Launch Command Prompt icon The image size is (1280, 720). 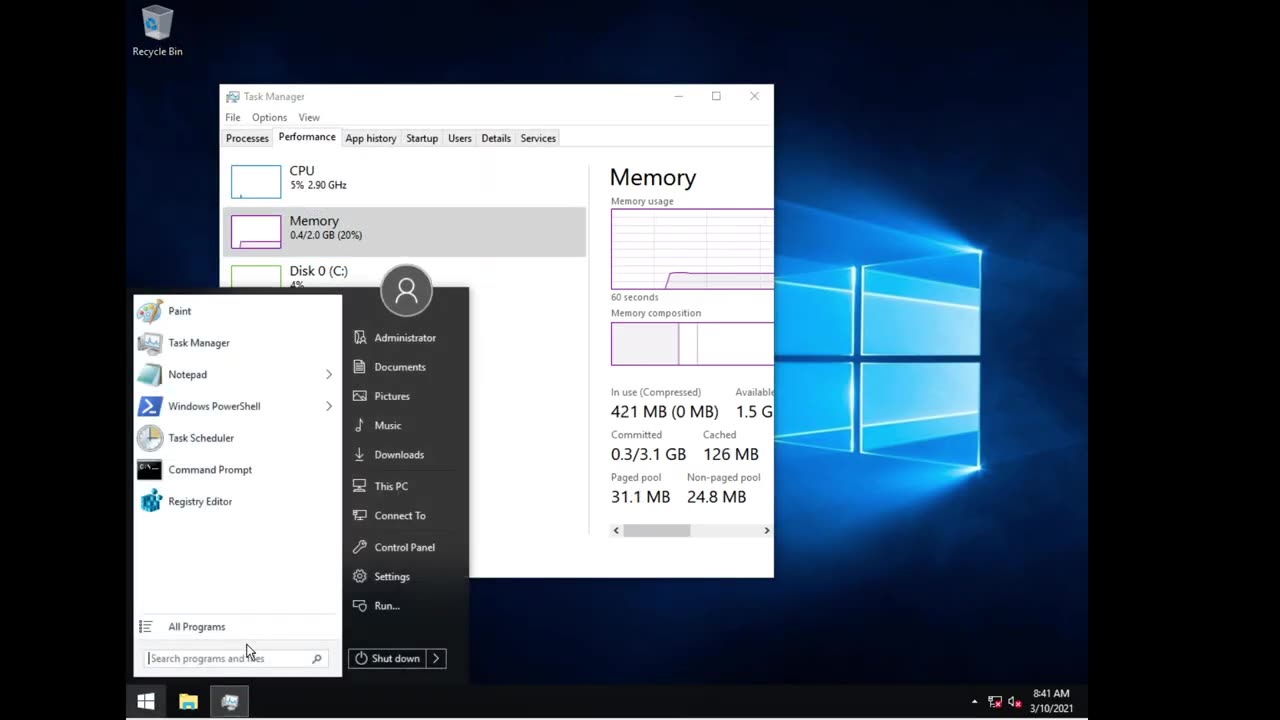click(x=150, y=470)
